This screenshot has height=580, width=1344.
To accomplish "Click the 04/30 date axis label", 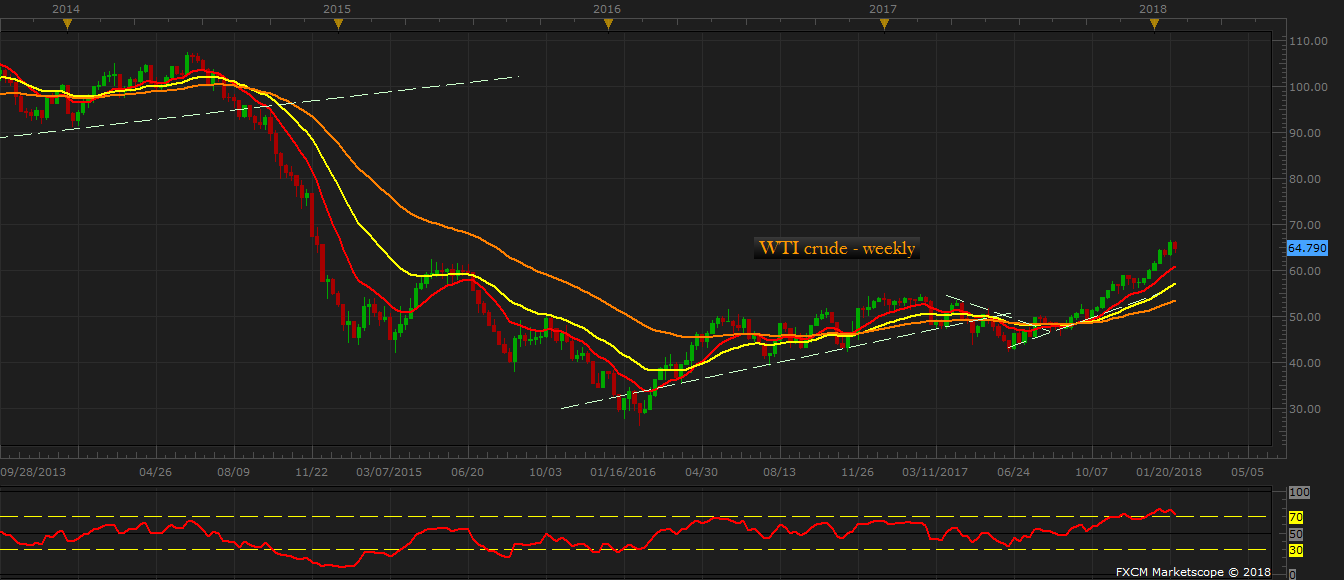I will tap(702, 471).
